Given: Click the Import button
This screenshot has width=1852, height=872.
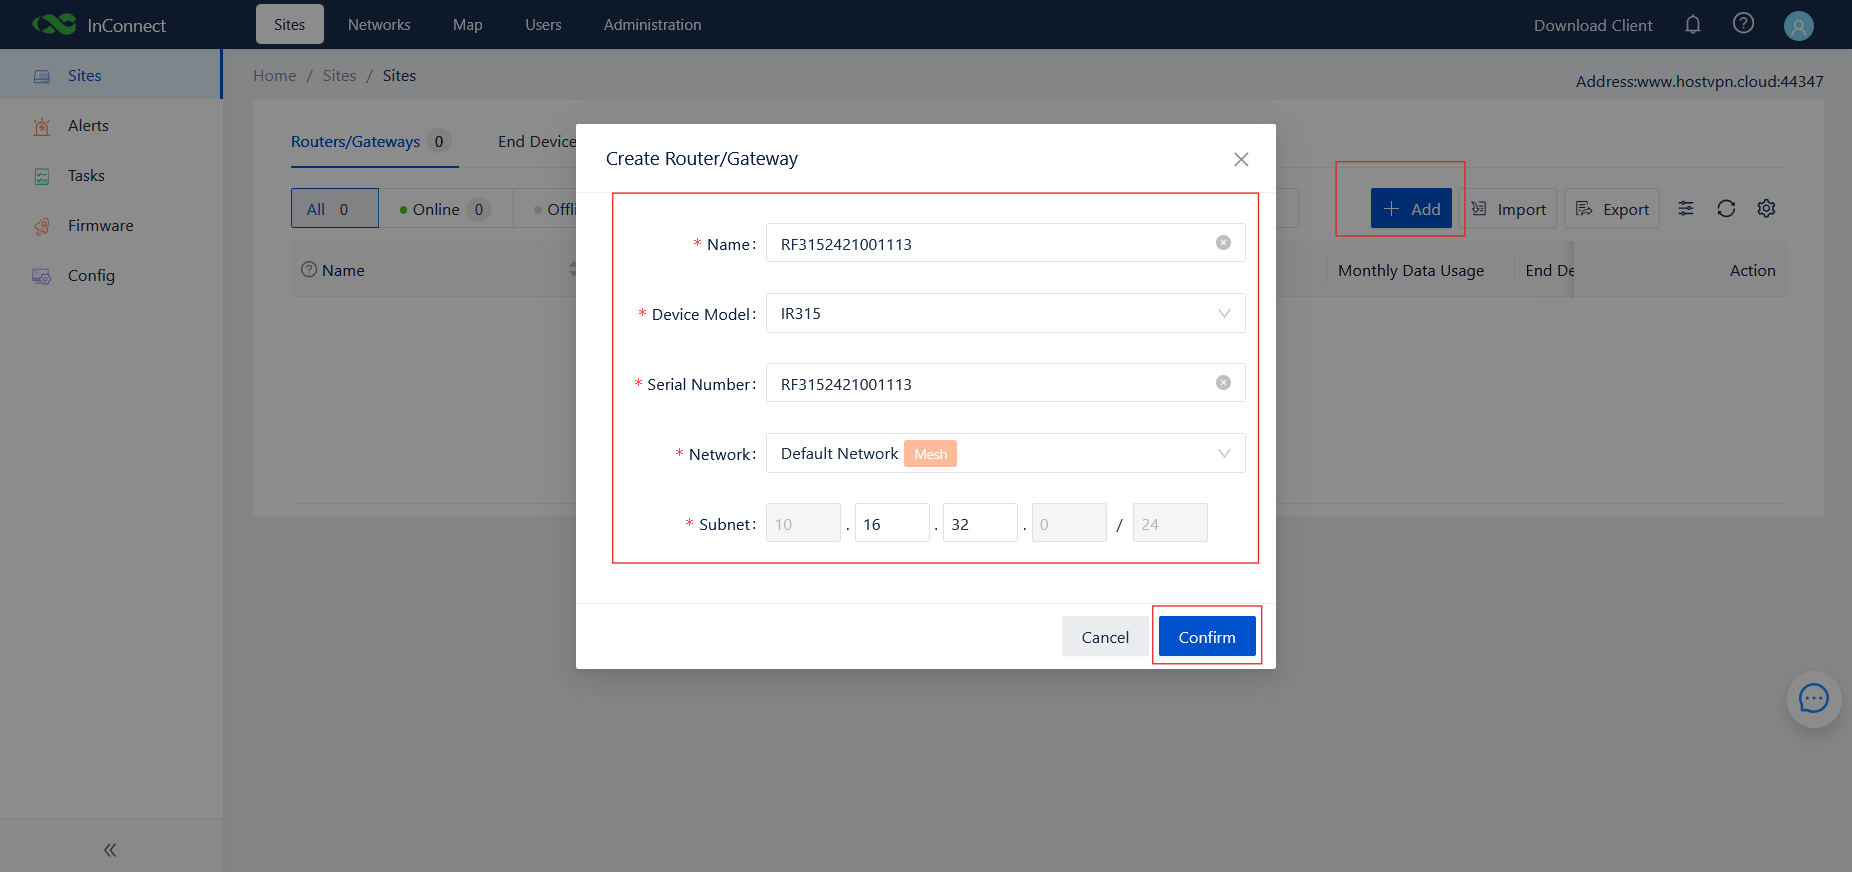Looking at the screenshot, I should click(1509, 208).
